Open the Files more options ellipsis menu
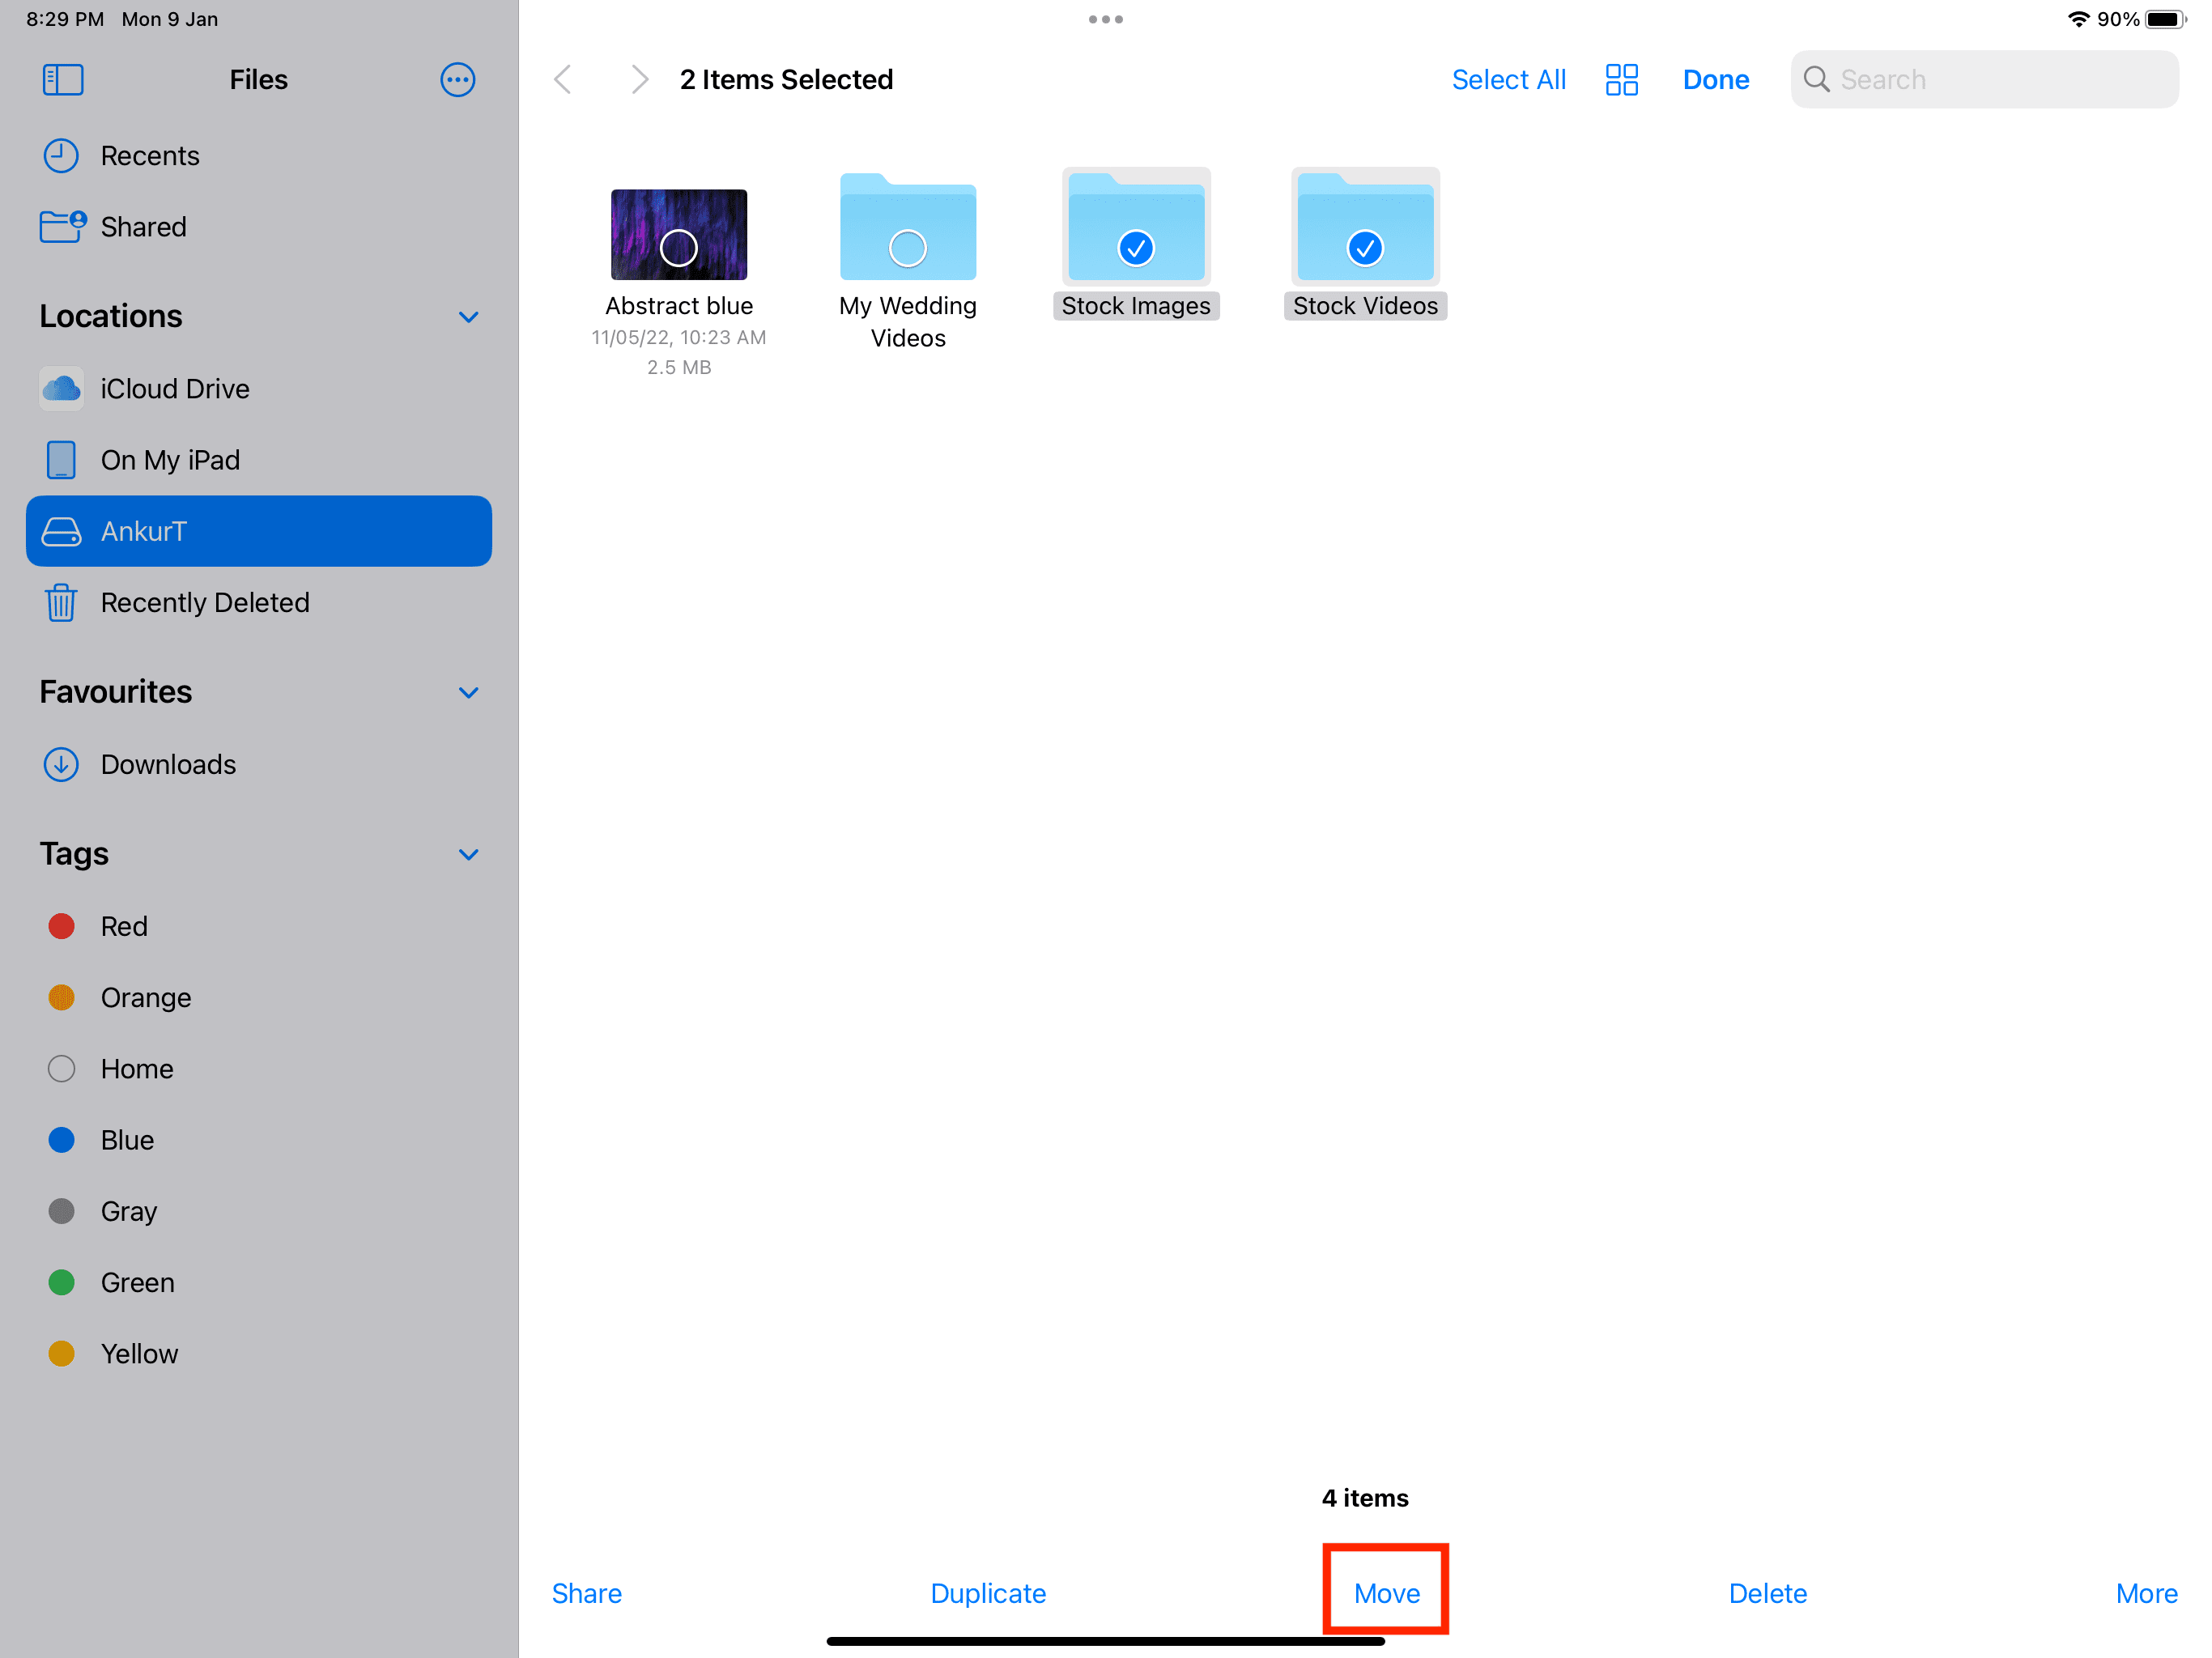This screenshot has width=2212, height=1658. (x=457, y=80)
